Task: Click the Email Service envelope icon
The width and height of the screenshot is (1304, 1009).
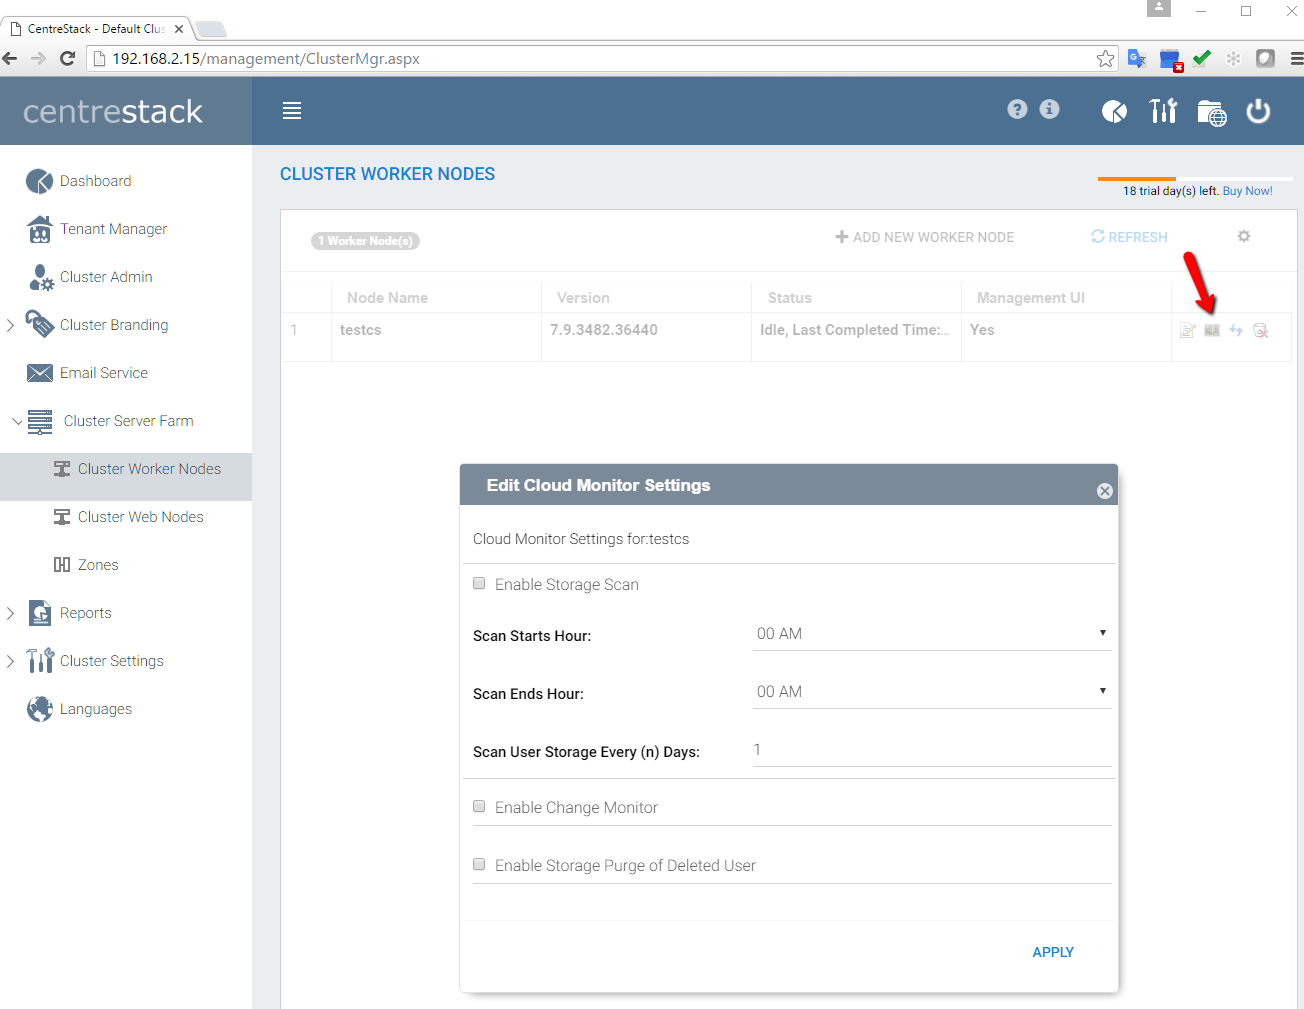Action: 40,373
